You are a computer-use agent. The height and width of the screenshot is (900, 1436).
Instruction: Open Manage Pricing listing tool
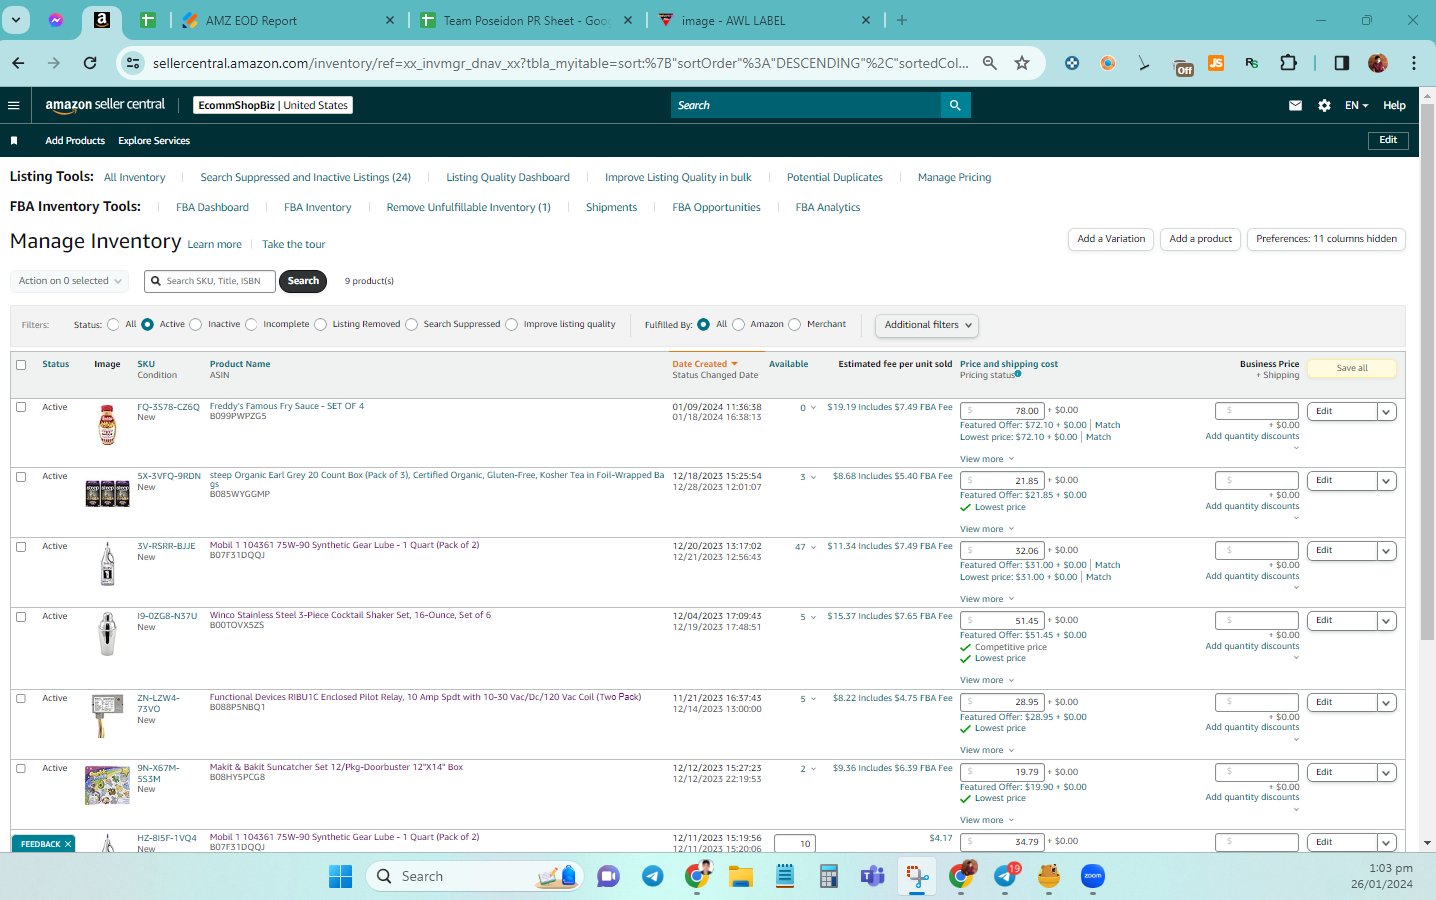click(x=954, y=178)
